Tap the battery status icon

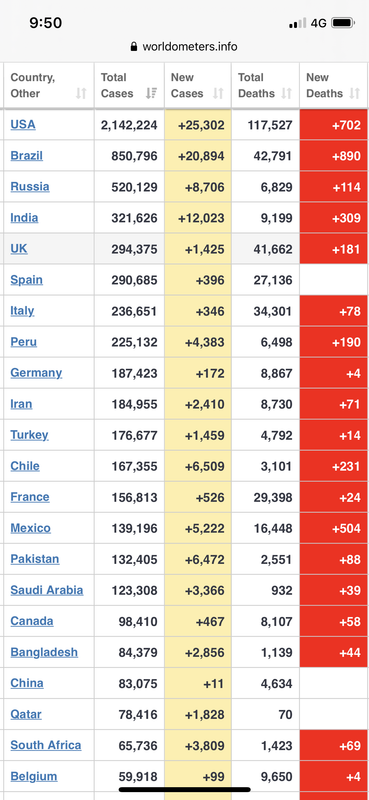tap(342, 23)
